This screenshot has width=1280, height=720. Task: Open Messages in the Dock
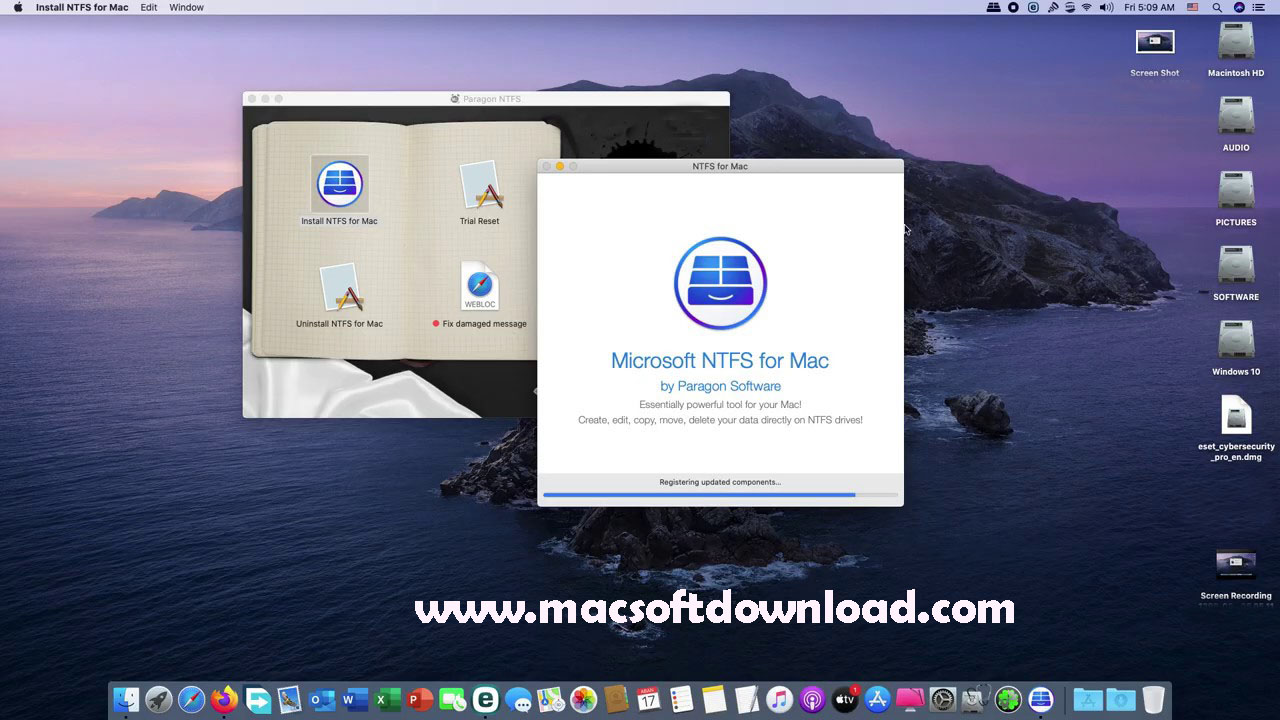518,699
